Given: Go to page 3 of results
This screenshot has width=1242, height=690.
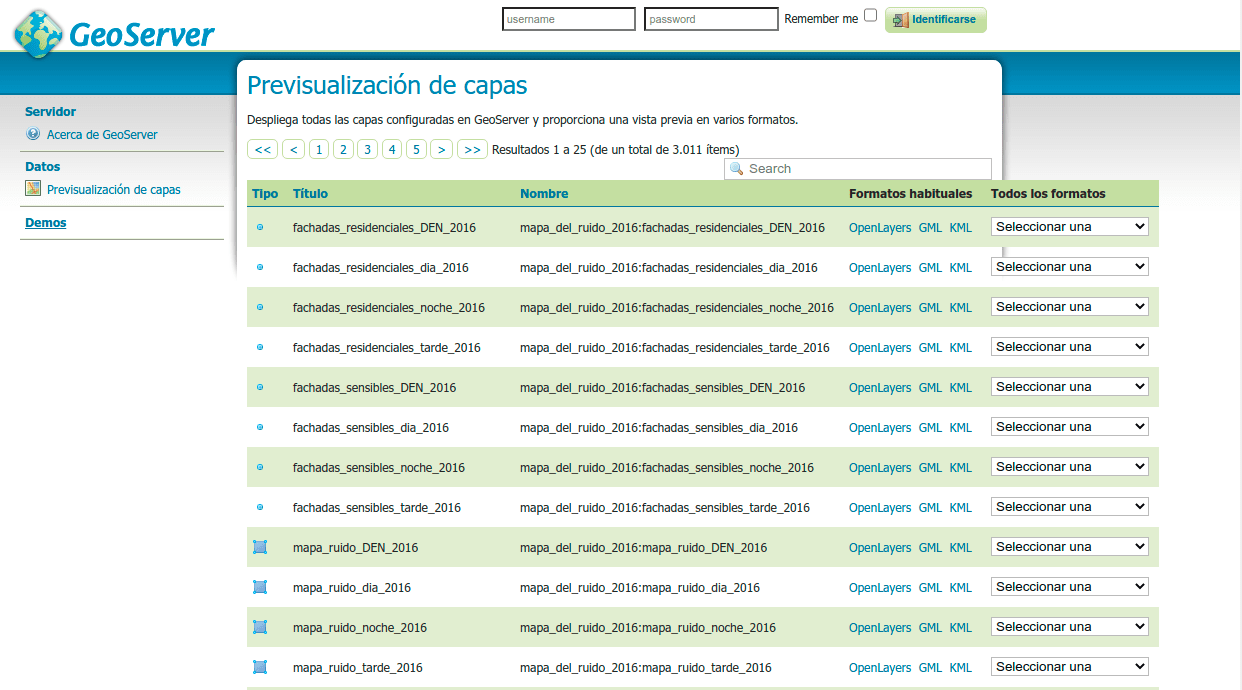Looking at the screenshot, I should tap(367, 150).
